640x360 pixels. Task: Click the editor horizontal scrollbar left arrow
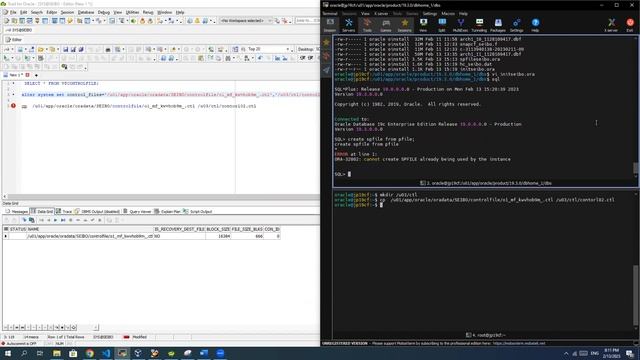coord(4,197)
